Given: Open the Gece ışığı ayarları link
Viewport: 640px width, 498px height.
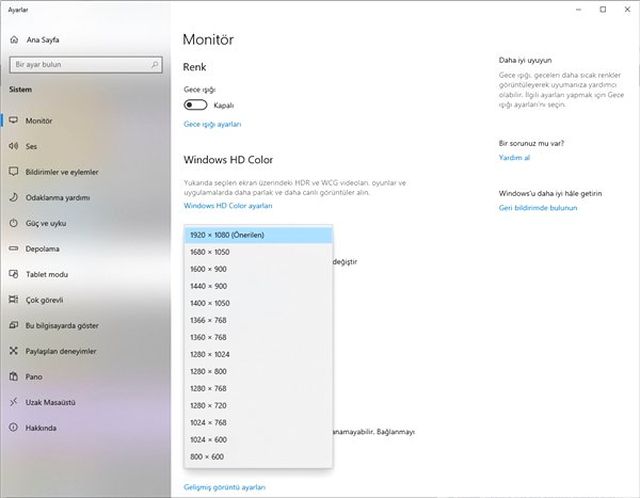Looking at the screenshot, I should click(212, 124).
